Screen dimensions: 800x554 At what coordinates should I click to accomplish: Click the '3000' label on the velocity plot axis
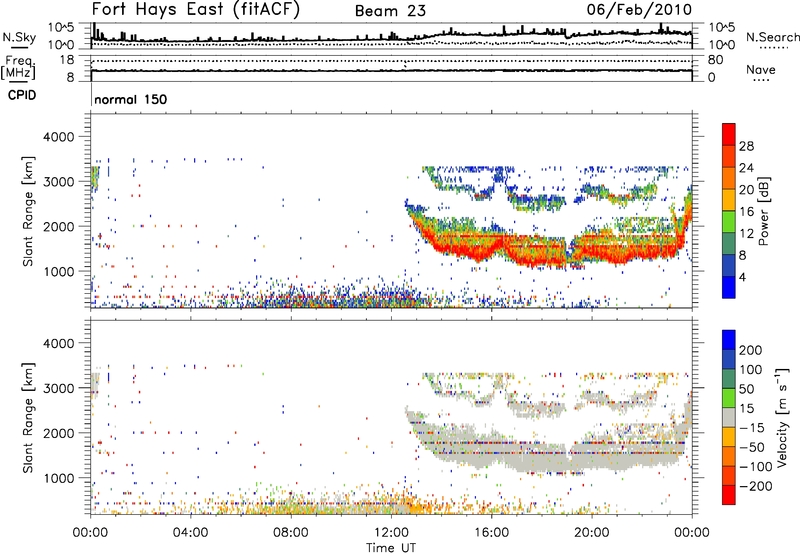click(x=59, y=388)
